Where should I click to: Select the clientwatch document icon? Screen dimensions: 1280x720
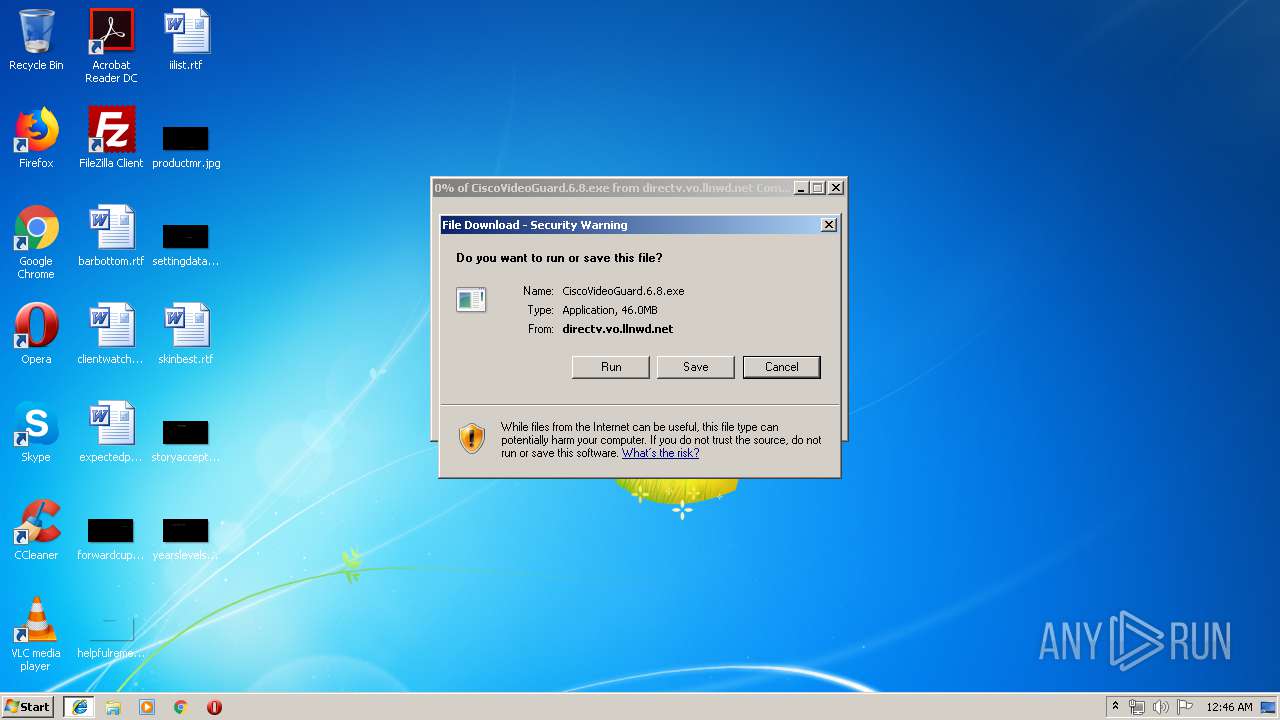[111, 334]
